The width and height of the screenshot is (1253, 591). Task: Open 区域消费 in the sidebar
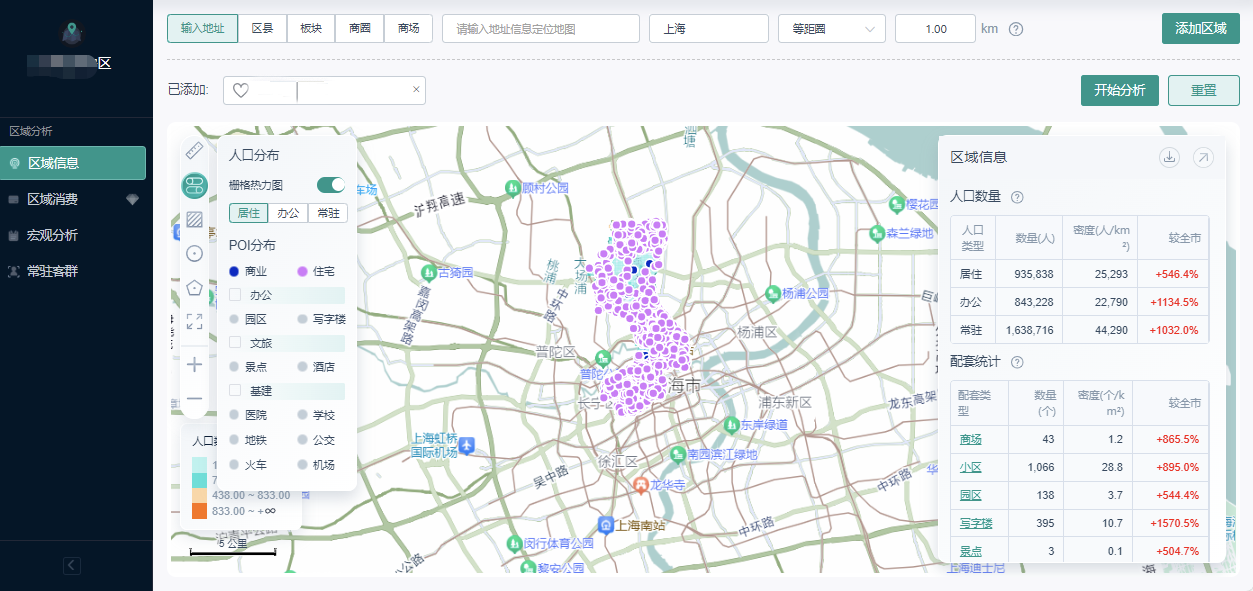click(53, 199)
